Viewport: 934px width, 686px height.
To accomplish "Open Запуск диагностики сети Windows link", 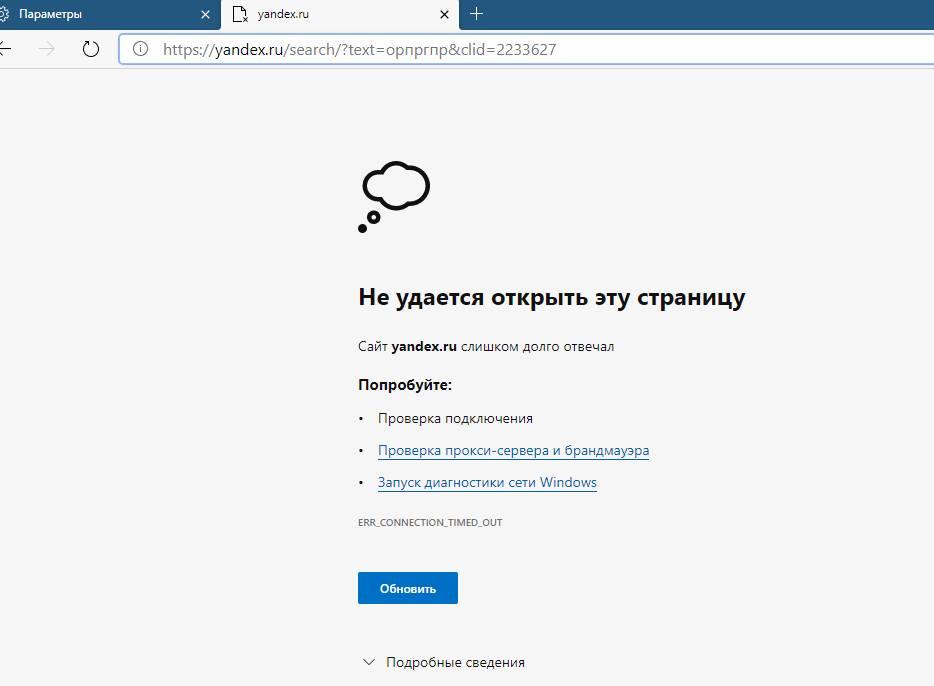I will point(487,483).
